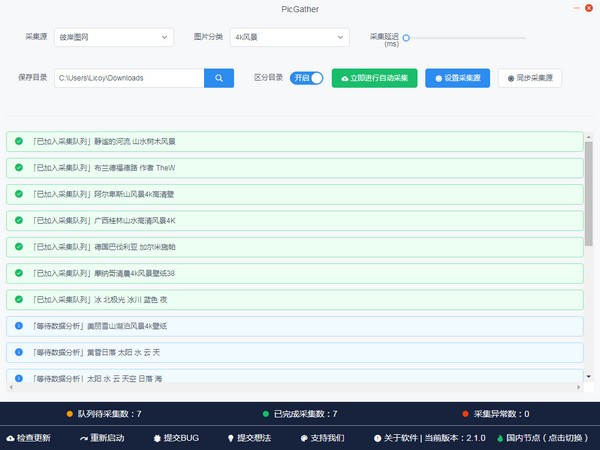This screenshot has width=600, height=450.
Task: Click the 重新启动 restart icon
Action: tap(84, 439)
